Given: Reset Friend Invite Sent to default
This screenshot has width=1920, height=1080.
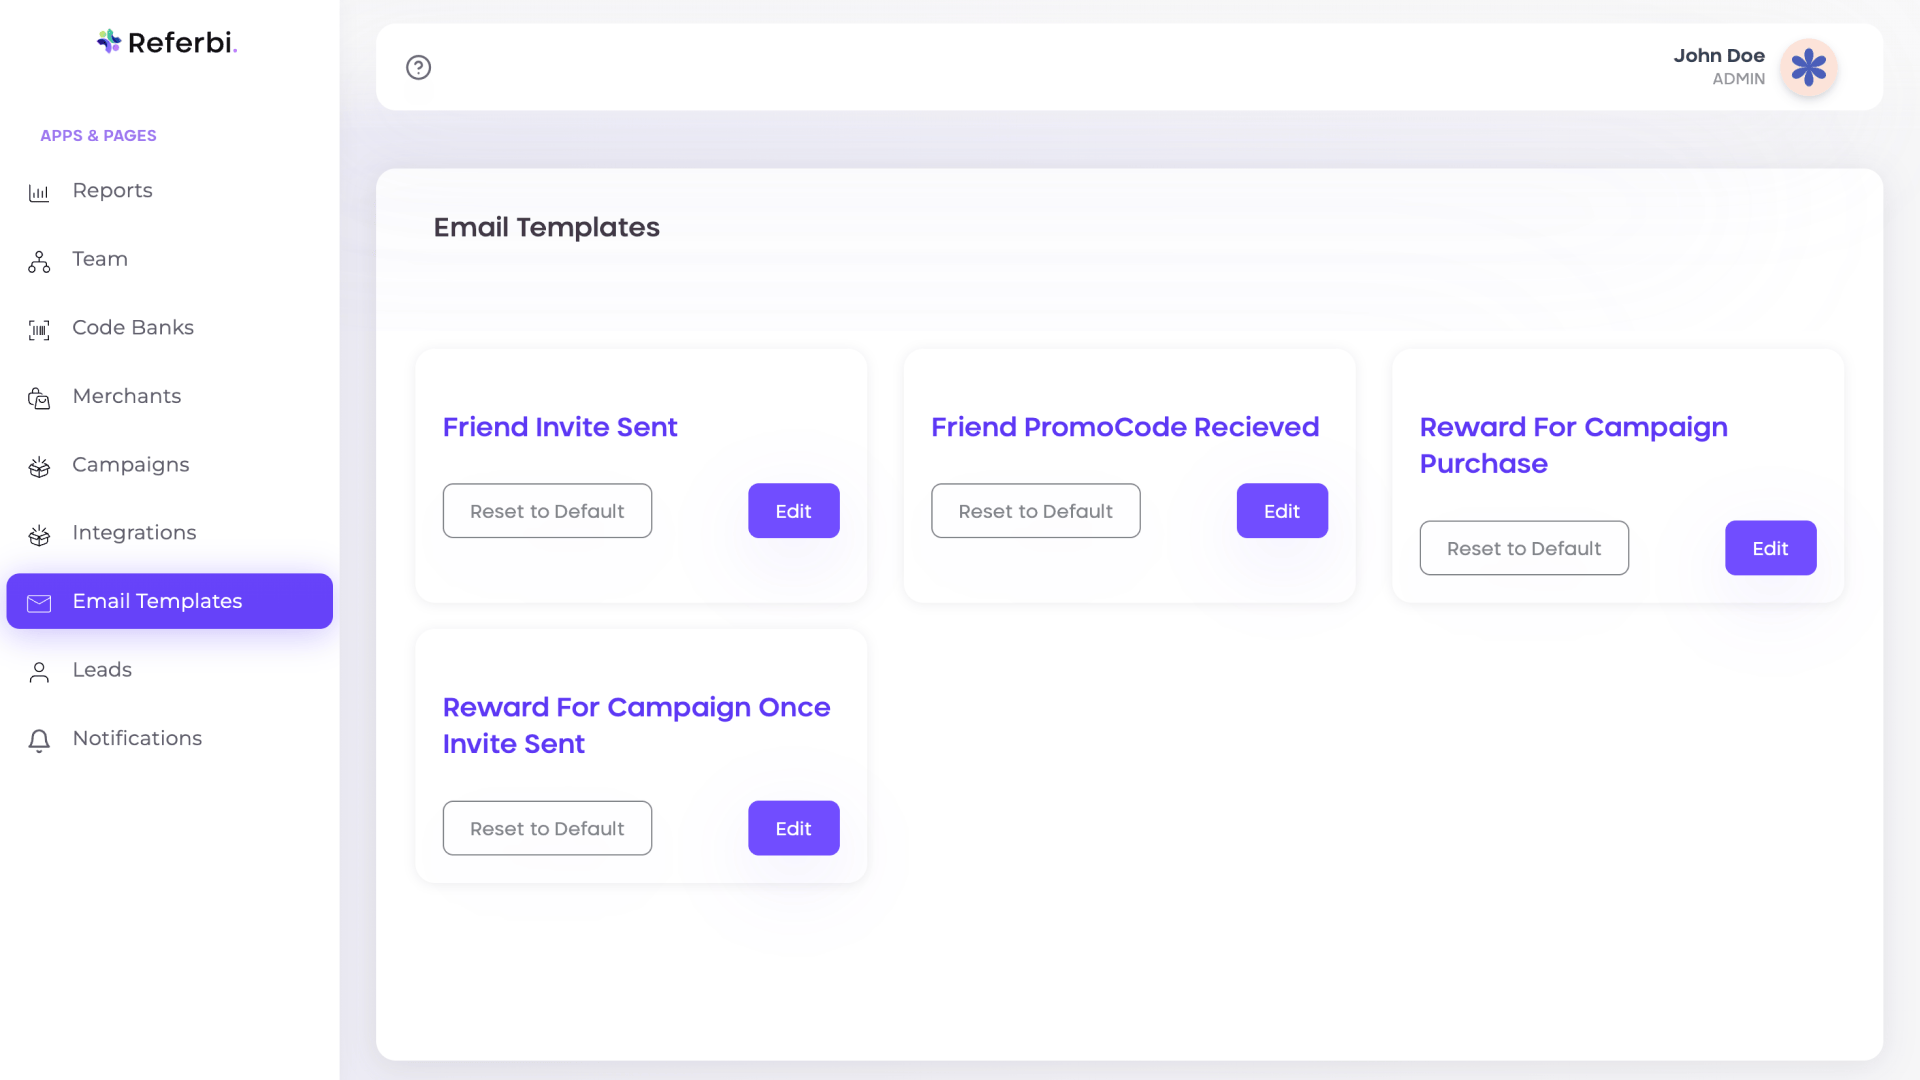Looking at the screenshot, I should 547,511.
